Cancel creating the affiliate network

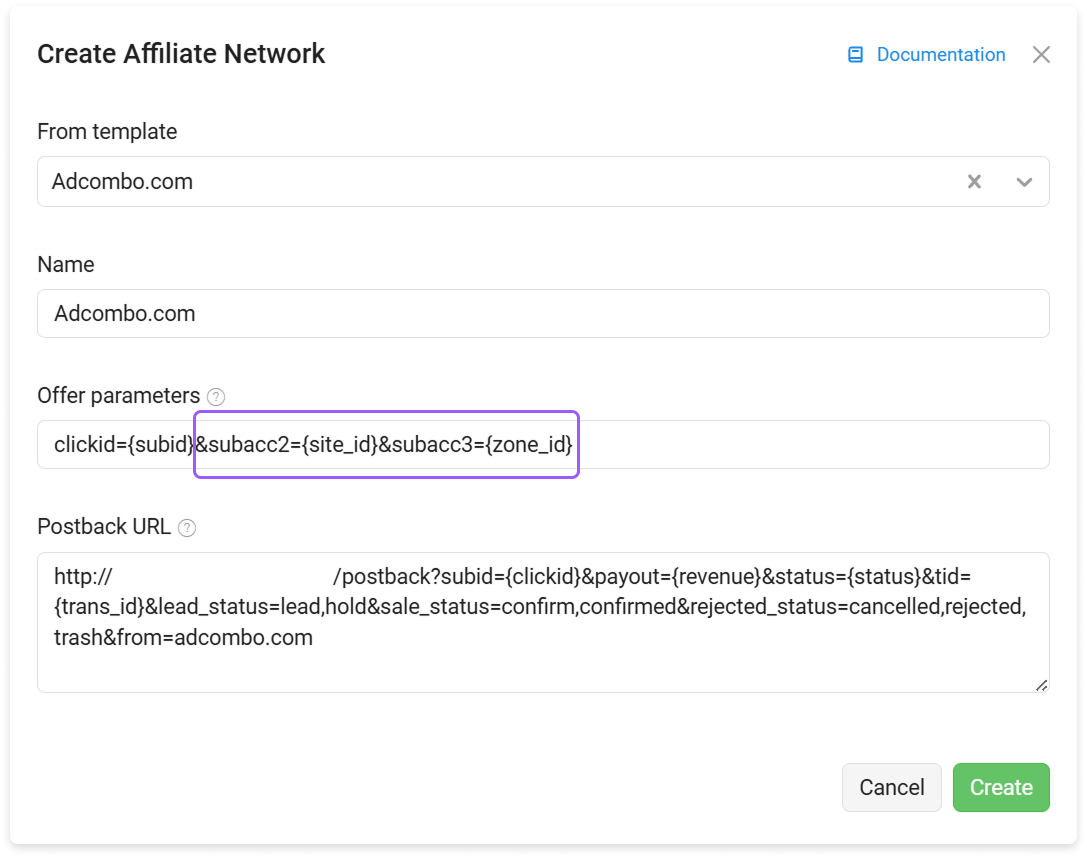click(892, 787)
